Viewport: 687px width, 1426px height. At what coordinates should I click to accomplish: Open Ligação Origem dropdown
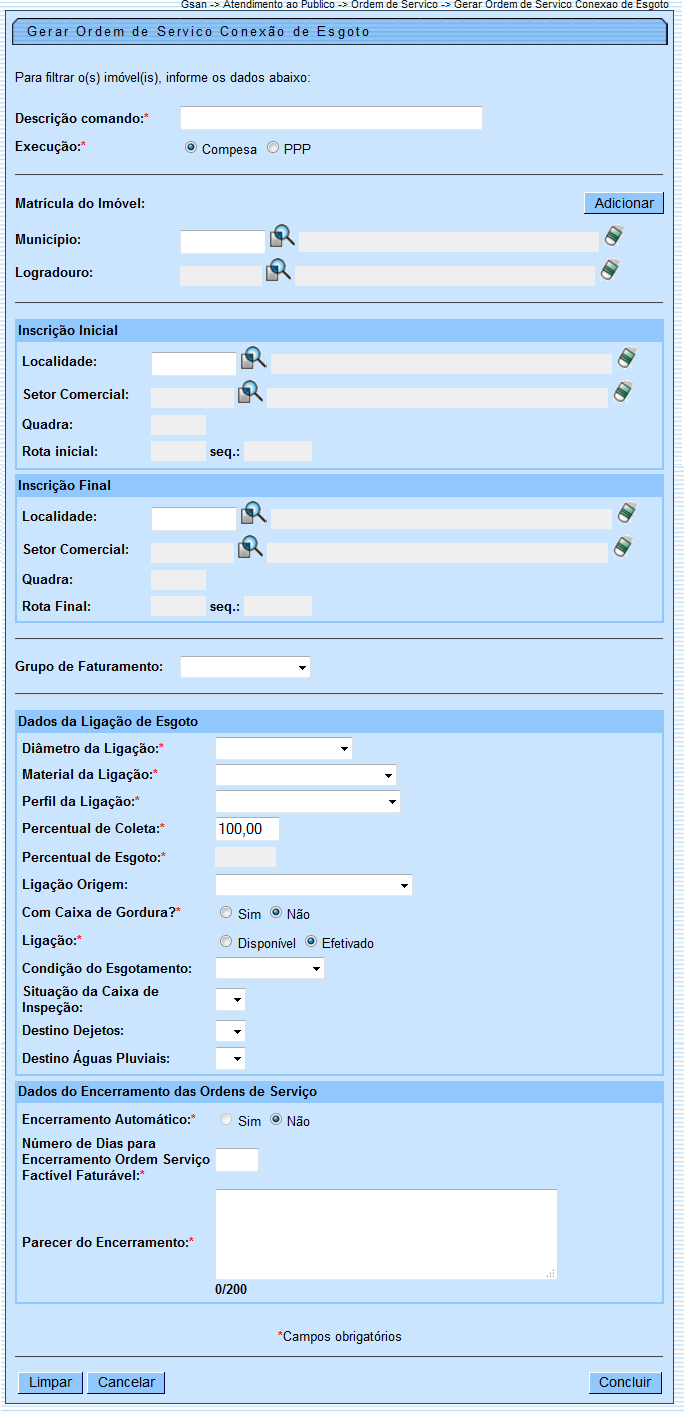[x=314, y=885]
